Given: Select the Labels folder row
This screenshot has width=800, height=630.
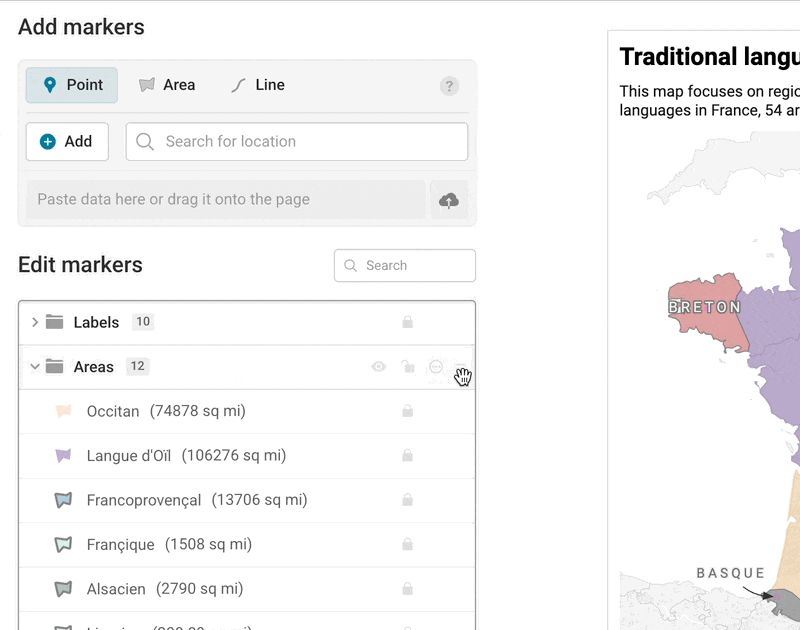Looking at the screenshot, I should [247, 322].
